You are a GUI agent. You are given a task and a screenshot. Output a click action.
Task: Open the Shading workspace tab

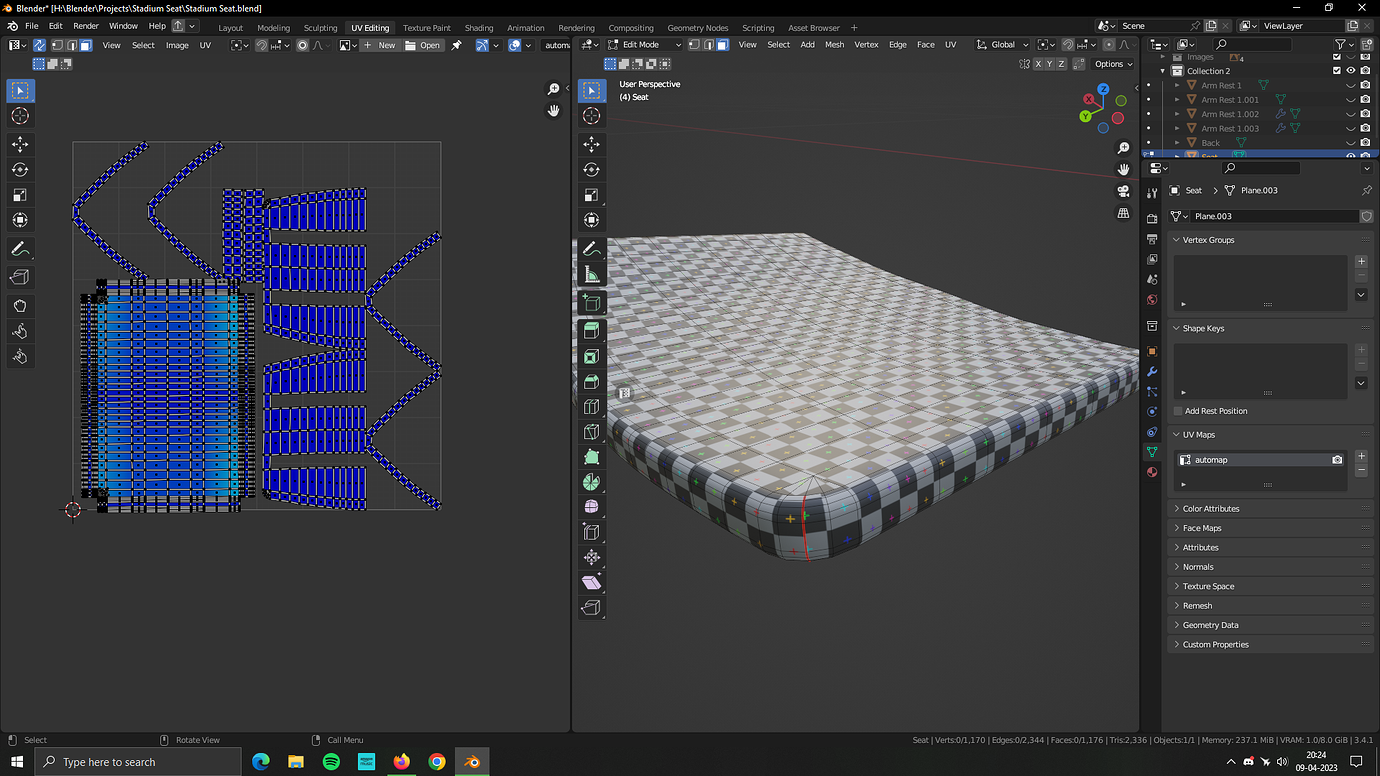479,28
